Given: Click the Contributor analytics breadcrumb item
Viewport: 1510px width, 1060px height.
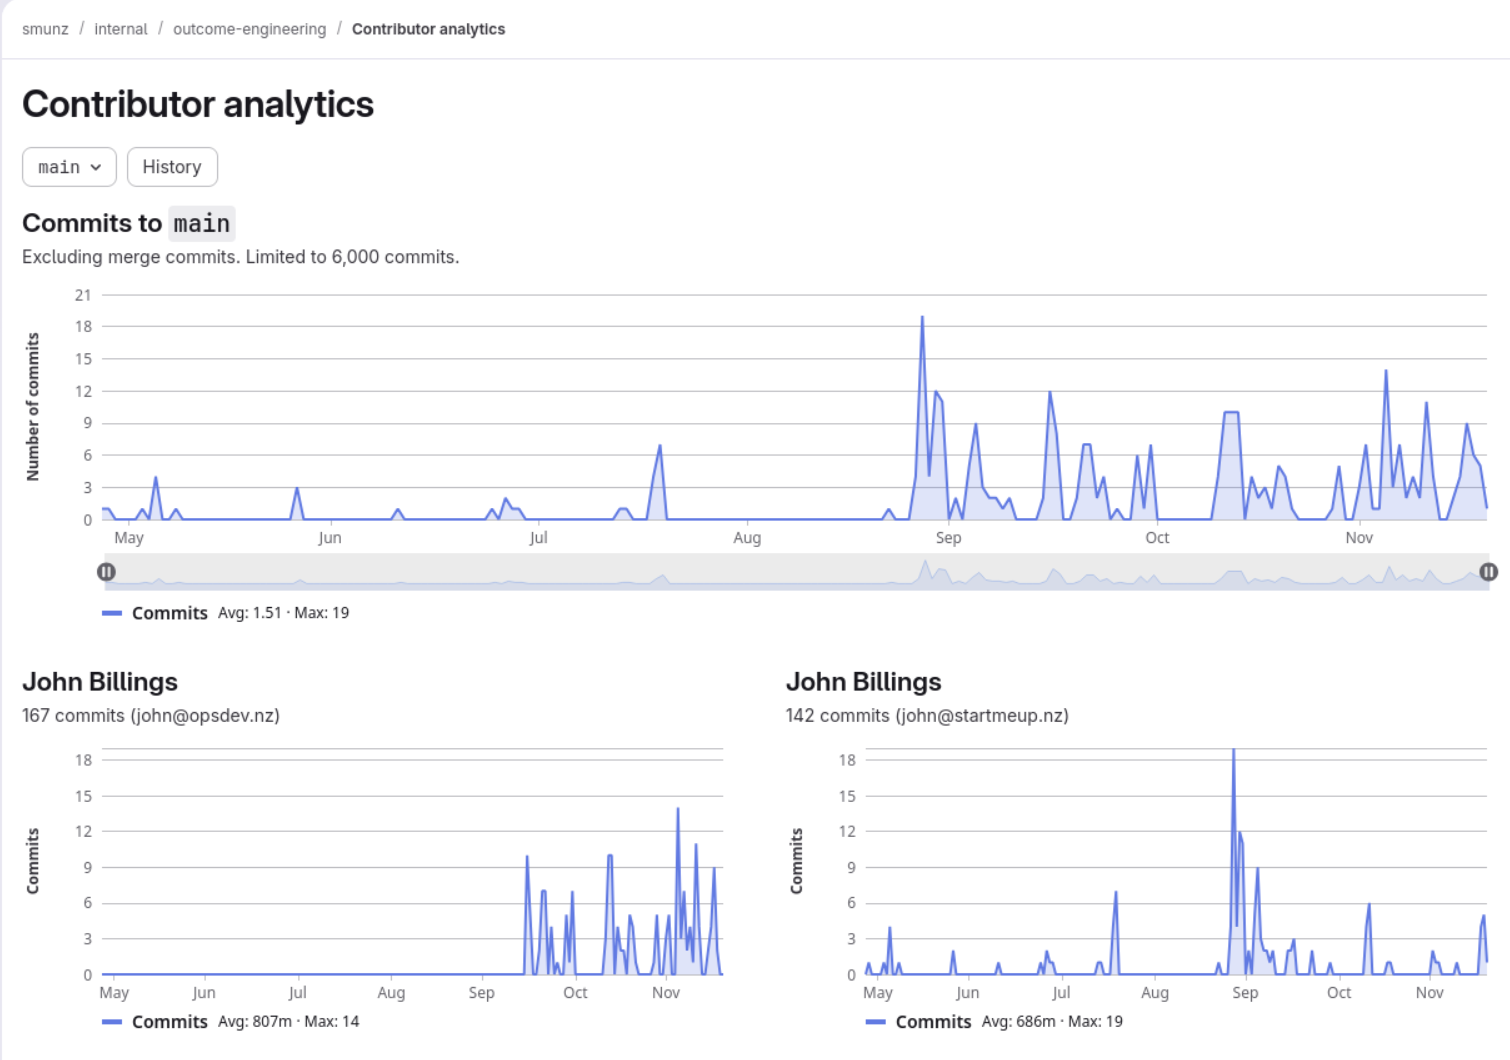Looking at the screenshot, I should point(428,29).
